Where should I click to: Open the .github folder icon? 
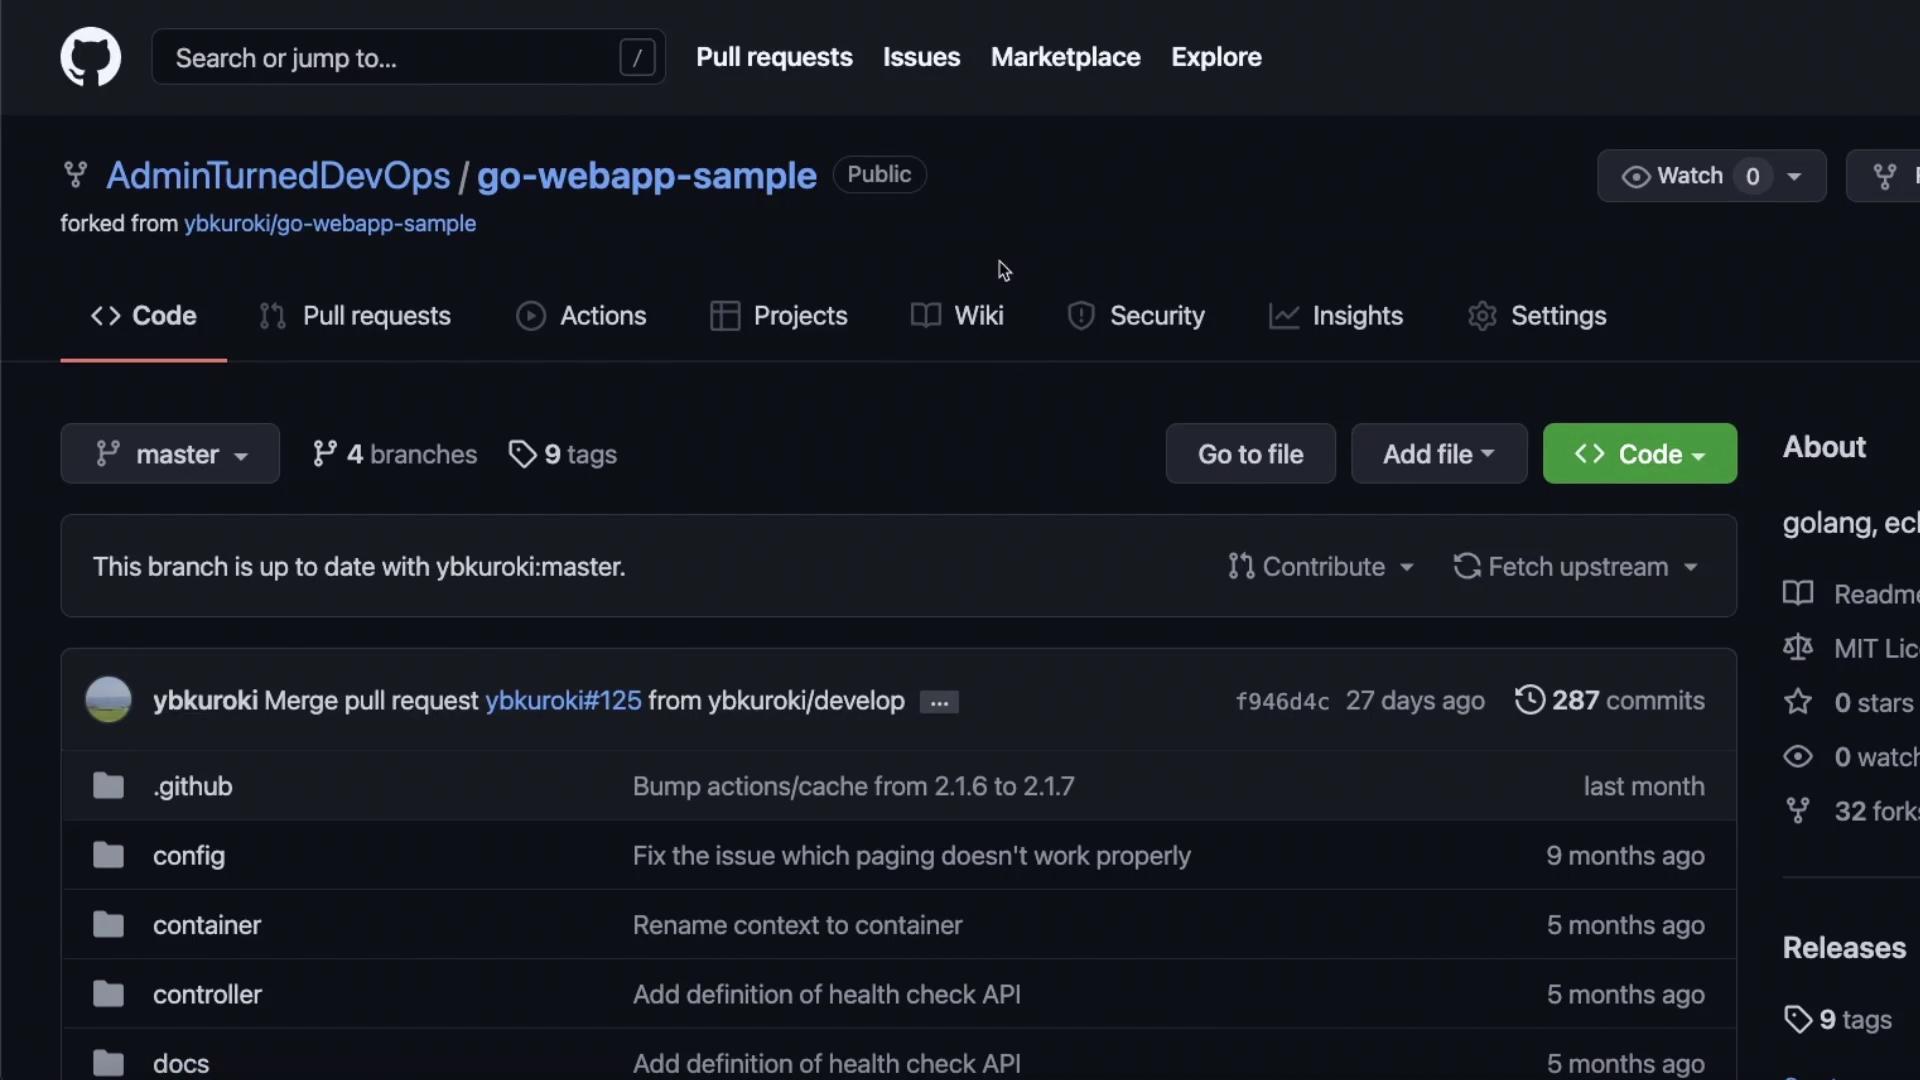108,786
